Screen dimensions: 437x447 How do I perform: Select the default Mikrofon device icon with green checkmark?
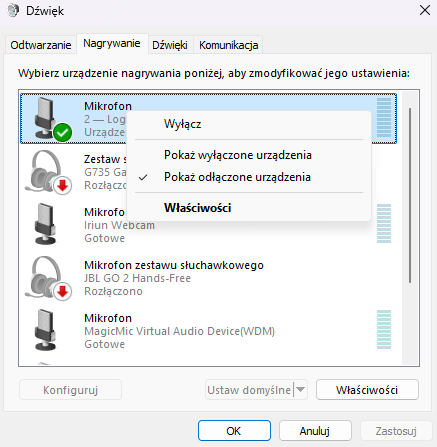click(x=52, y=119)
